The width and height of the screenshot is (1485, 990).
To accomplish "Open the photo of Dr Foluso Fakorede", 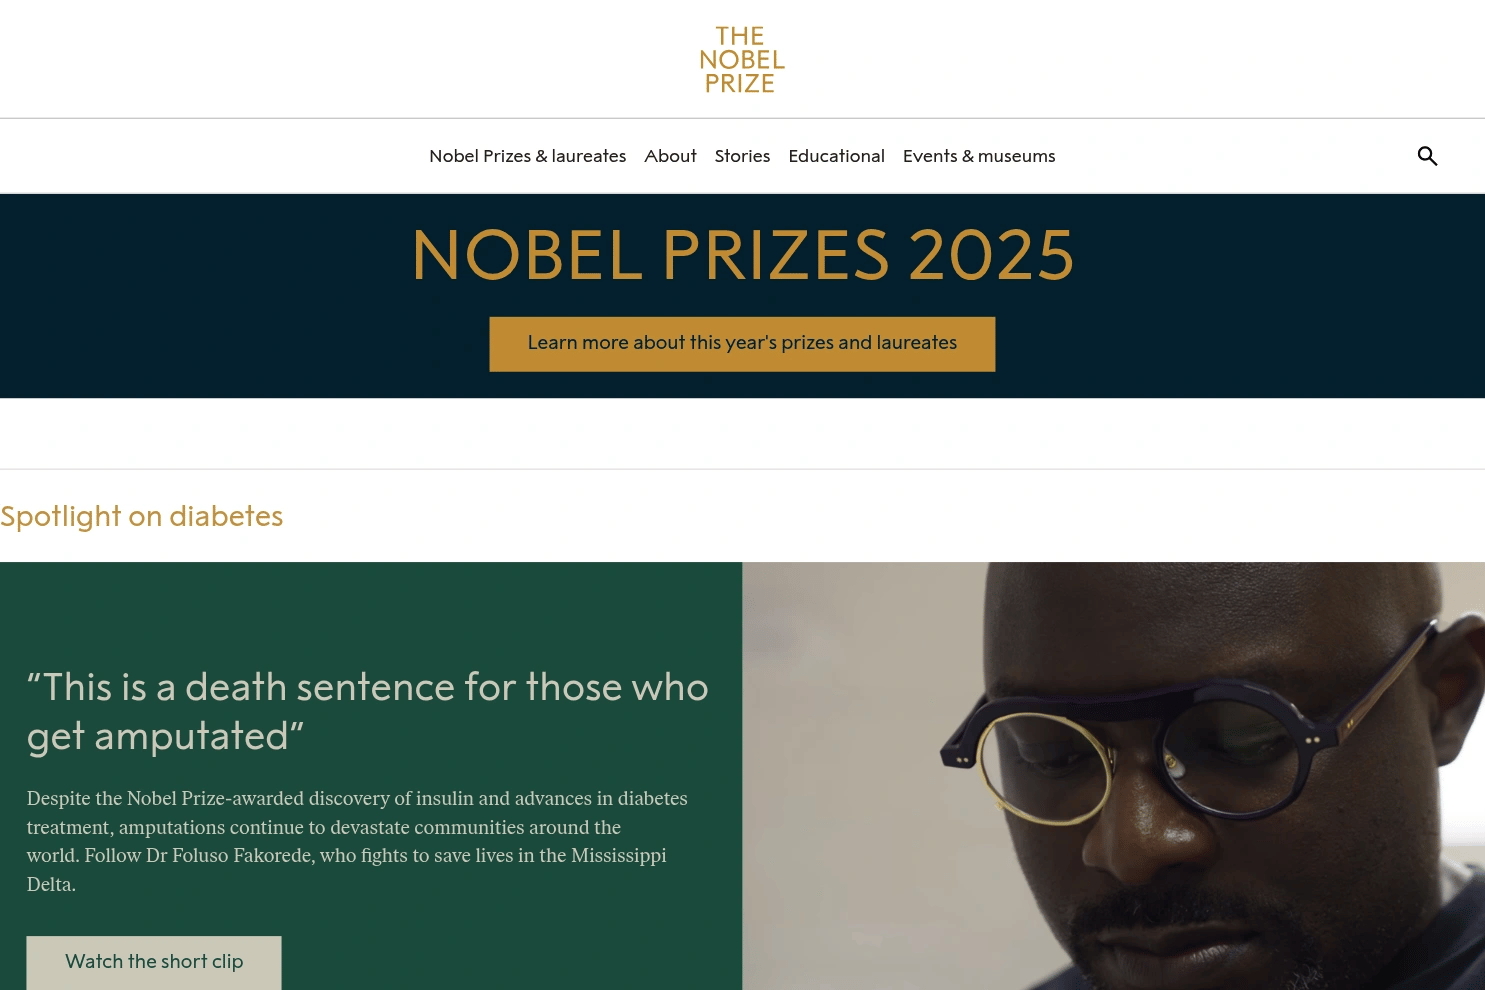I will (x=1113, y=776).
